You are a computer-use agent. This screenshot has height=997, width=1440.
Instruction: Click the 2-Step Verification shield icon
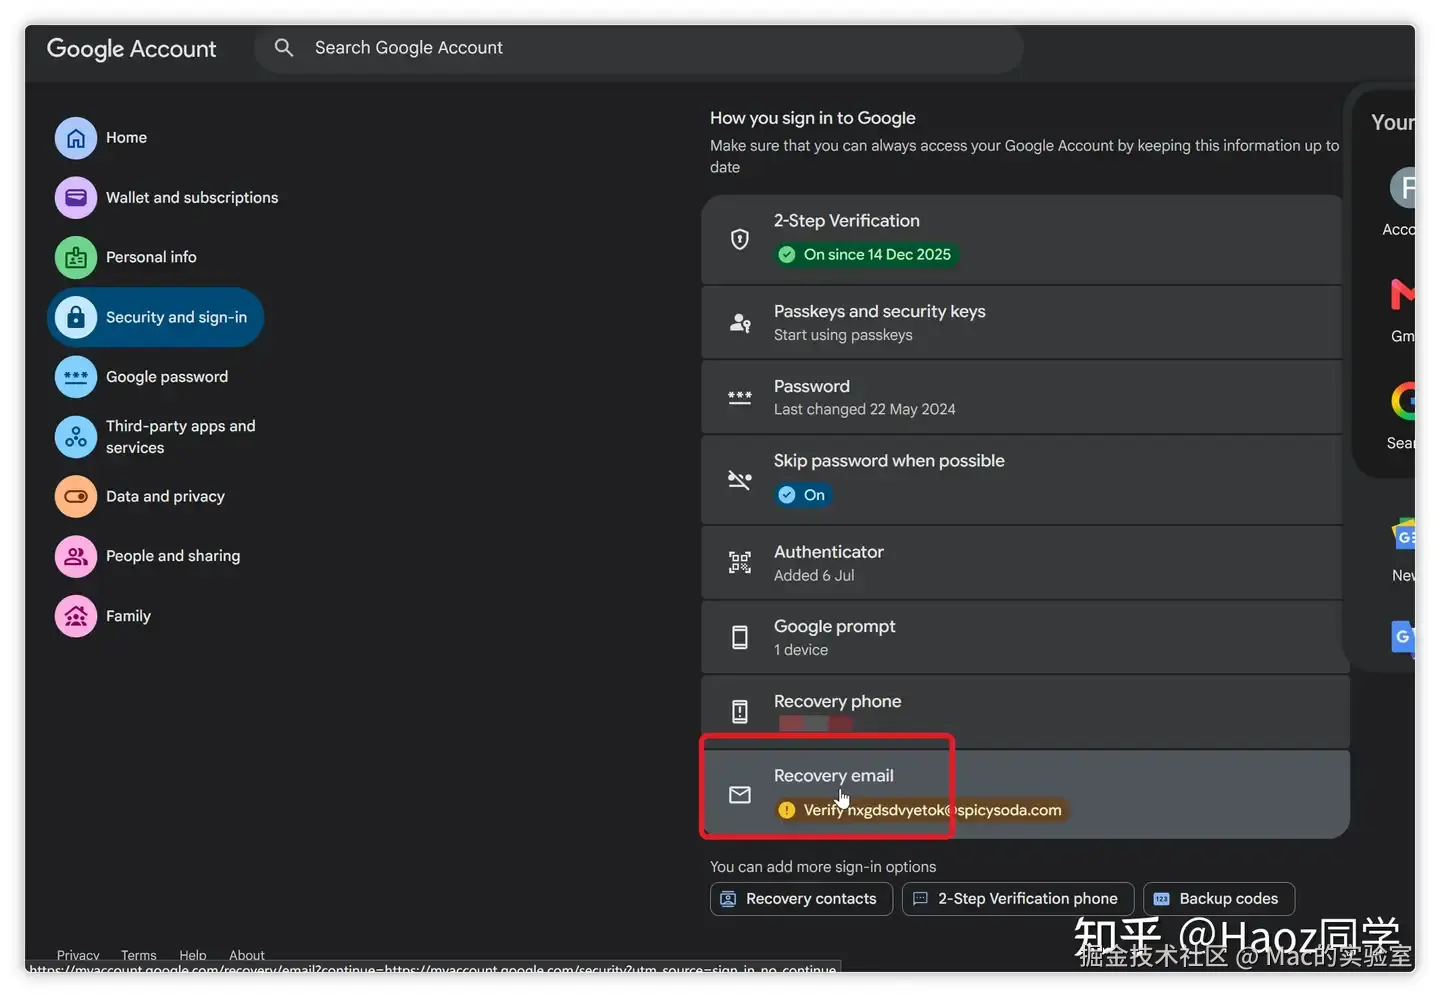point(740,239)
